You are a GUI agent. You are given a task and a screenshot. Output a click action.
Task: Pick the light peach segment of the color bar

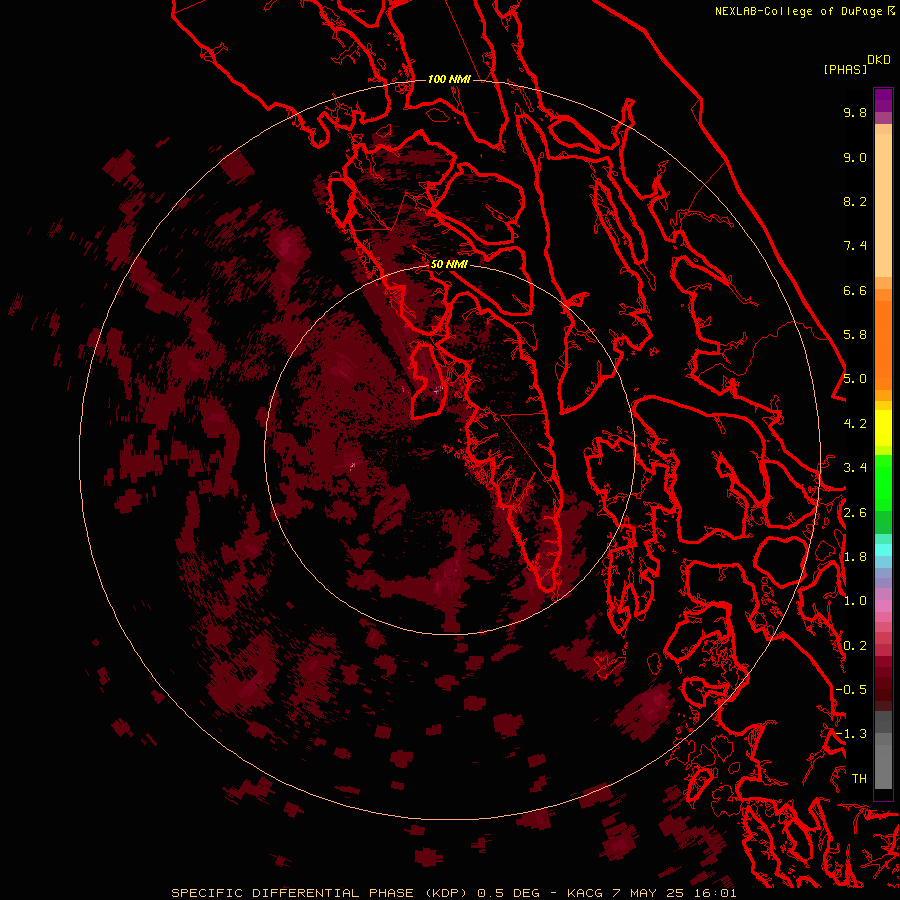[x=883, y=205]
